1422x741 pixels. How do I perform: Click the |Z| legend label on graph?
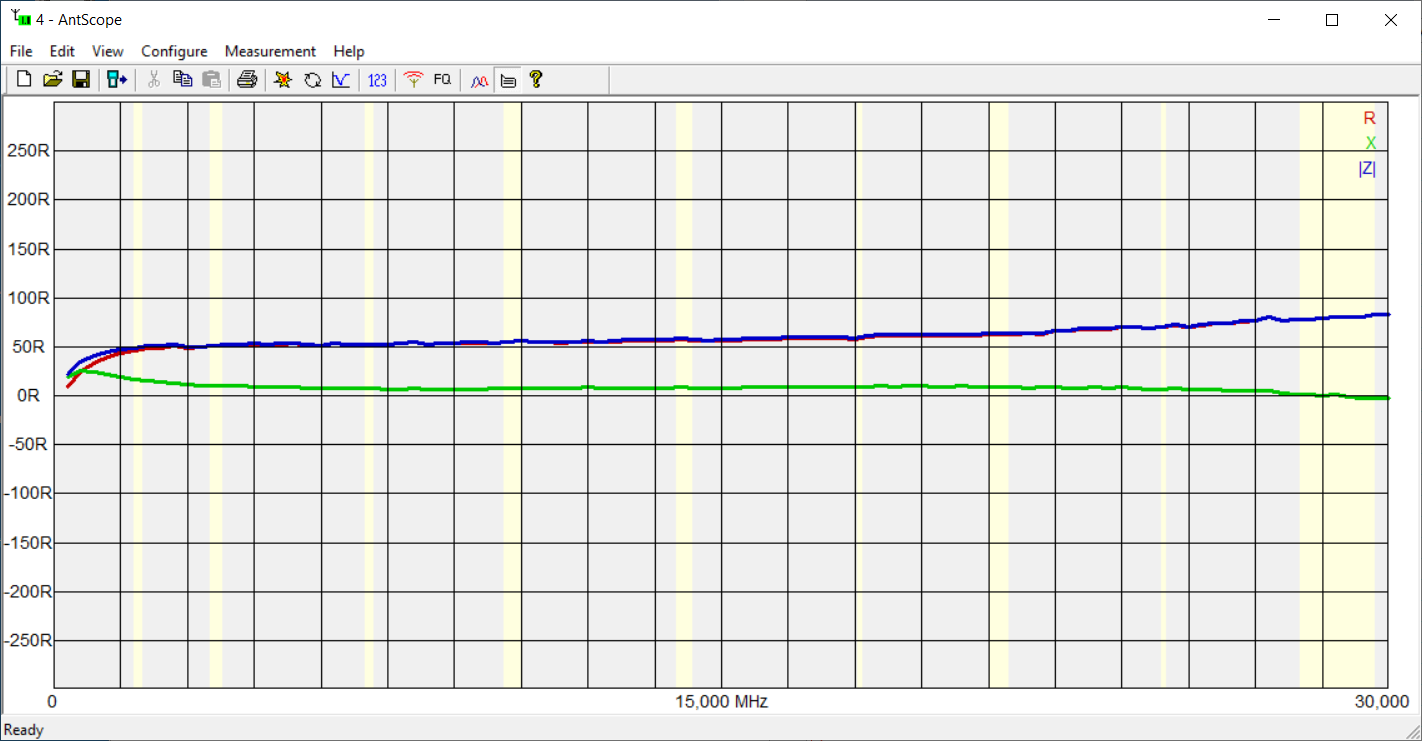(1366, 169)
